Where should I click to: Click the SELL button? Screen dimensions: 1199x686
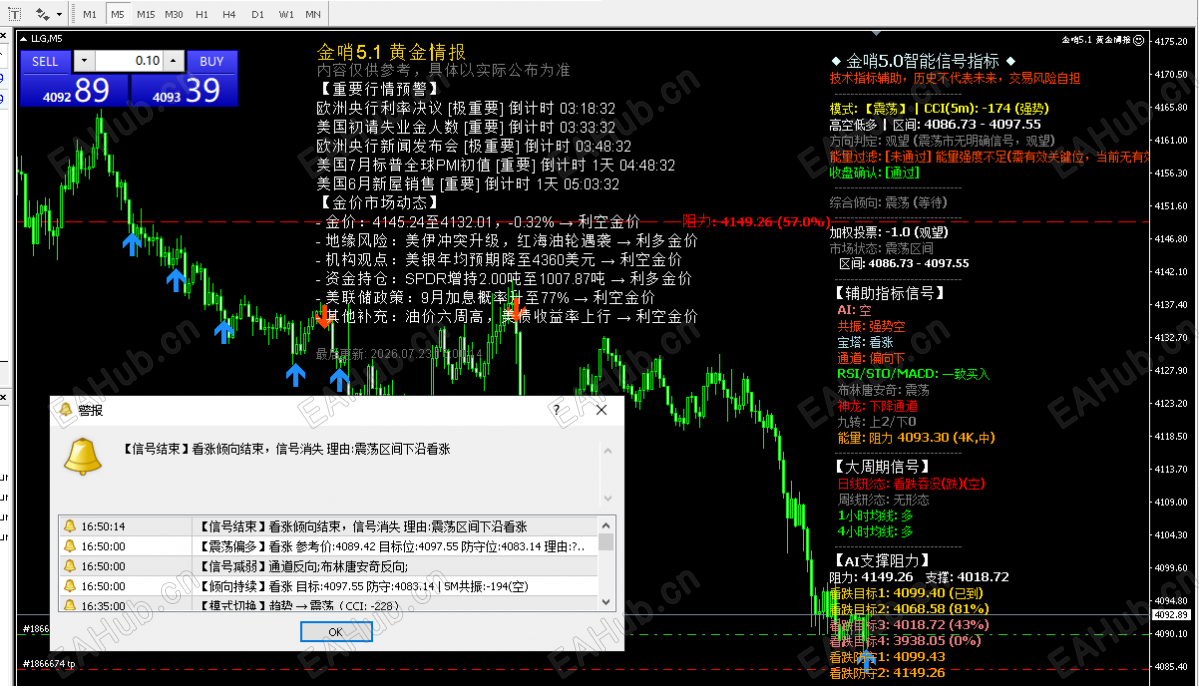[45, 61]
